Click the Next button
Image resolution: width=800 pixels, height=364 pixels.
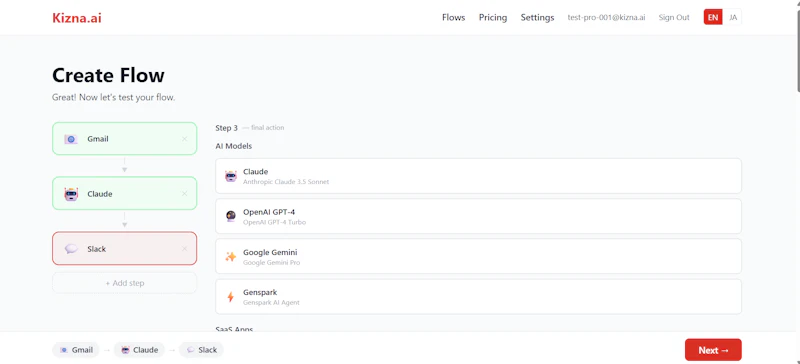click(x=713, y=350)
